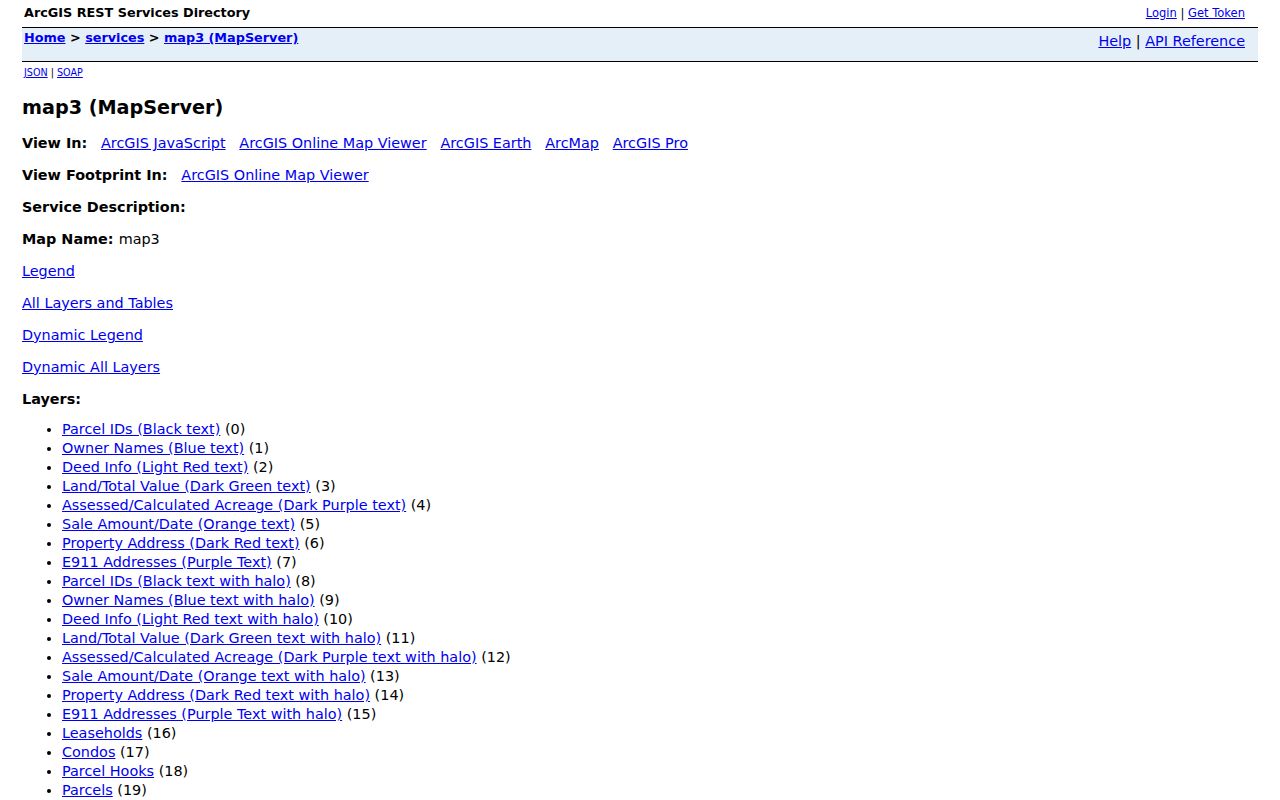
Task: Open the Parcels layer
Action: tap(87, 790)
